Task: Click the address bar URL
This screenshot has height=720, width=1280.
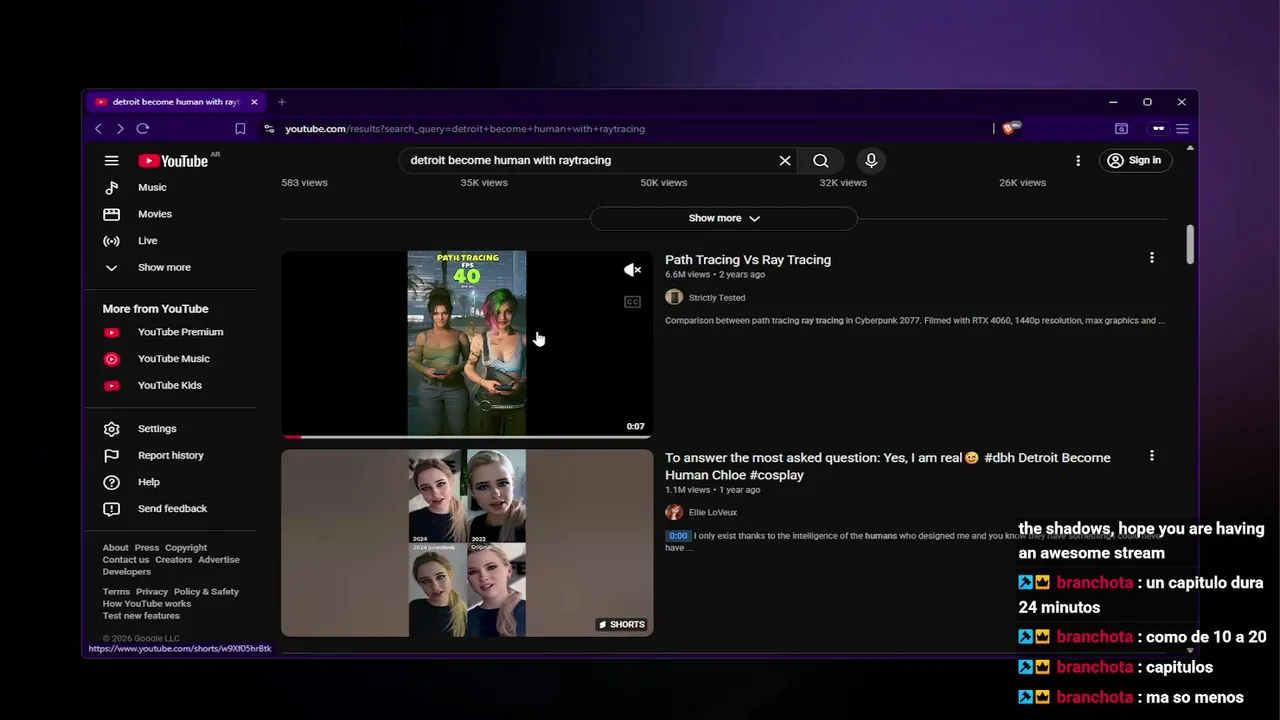Action: 465,129
